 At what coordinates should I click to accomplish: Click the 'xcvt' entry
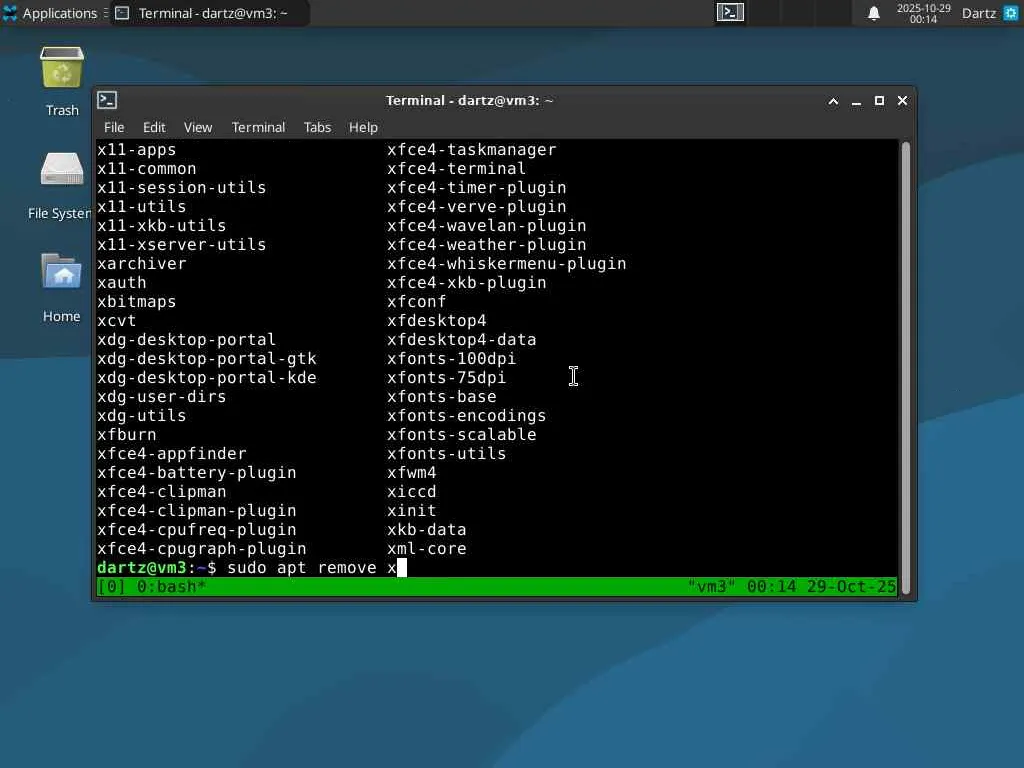coord(116,321)
